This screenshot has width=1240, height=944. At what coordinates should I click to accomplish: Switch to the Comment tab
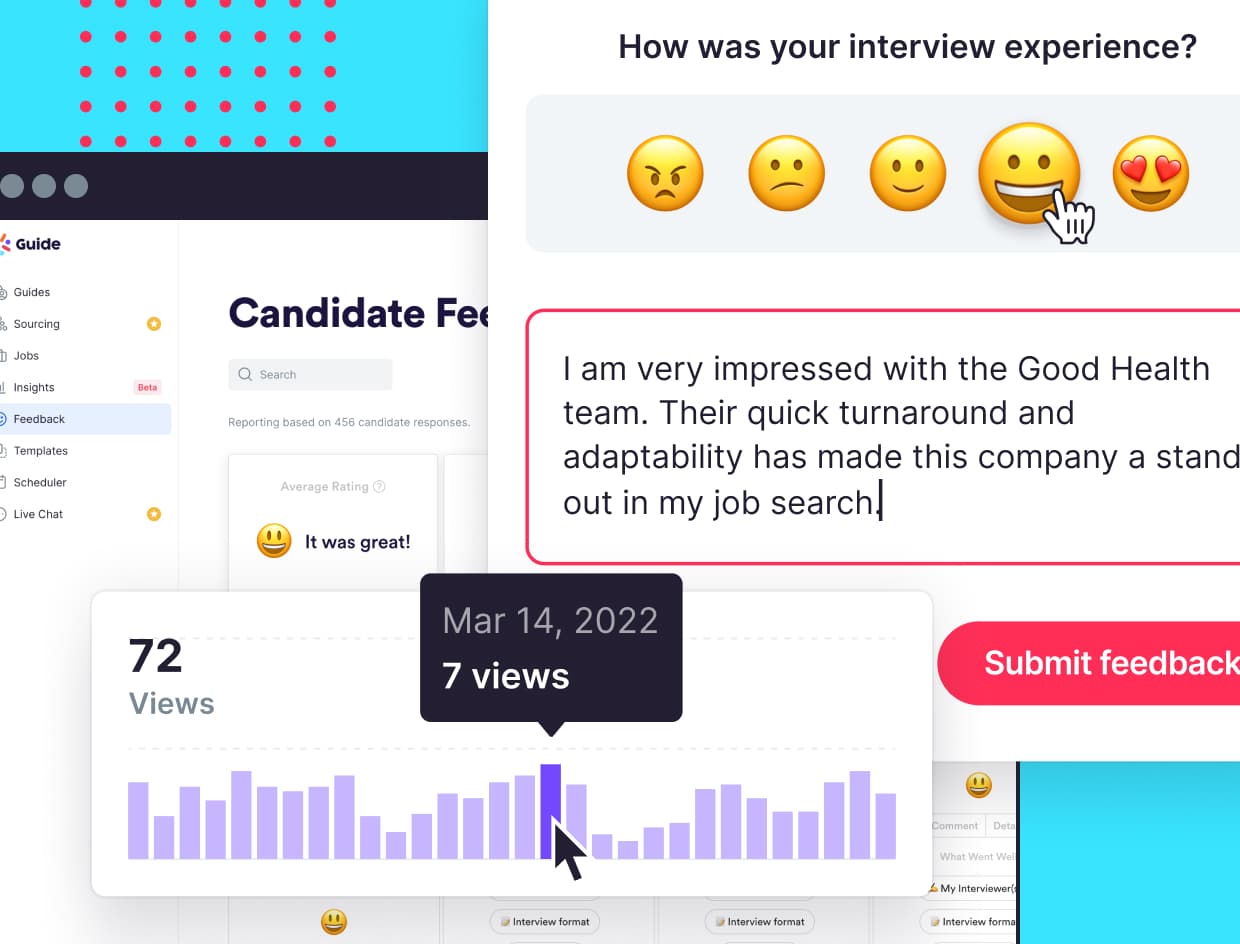pyautogui.click(x=955, y=826)
